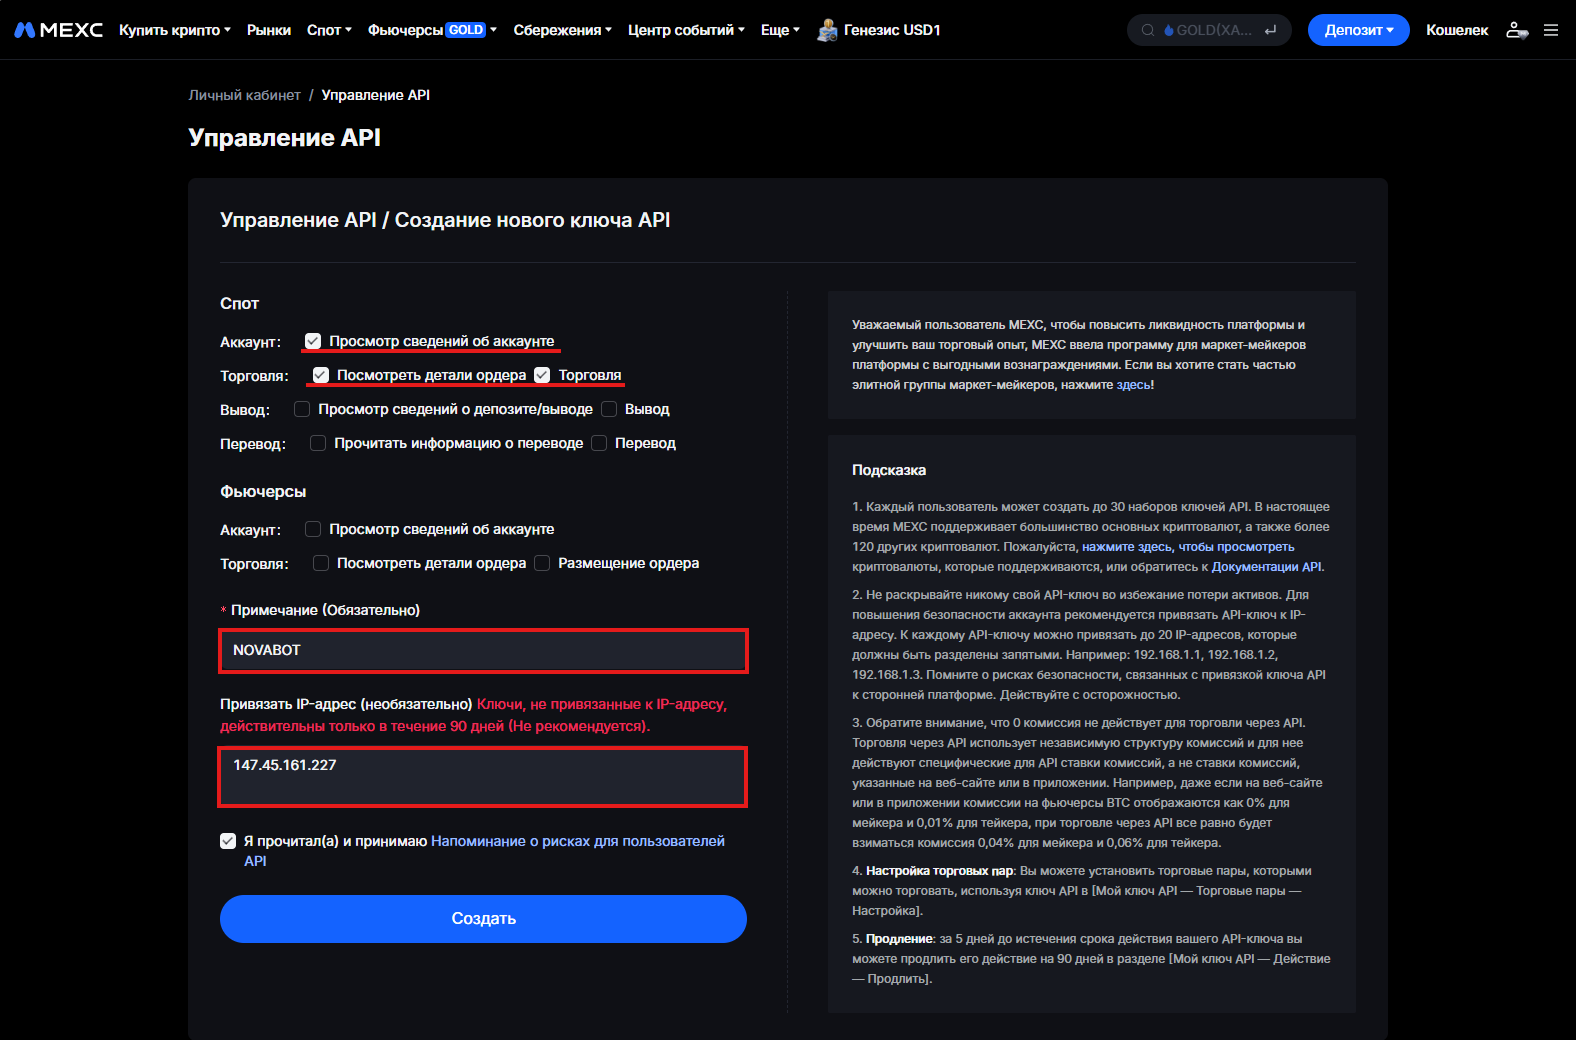1576x1040 pixels.
Task: Go back to 'Личный кабинет' breadcrumb
Action: tap(244, 95)
